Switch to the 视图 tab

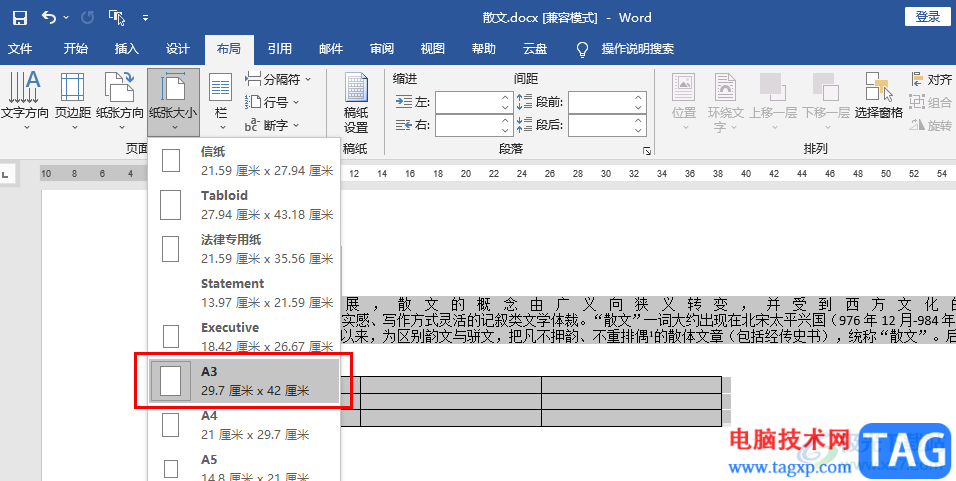[433, 49]
